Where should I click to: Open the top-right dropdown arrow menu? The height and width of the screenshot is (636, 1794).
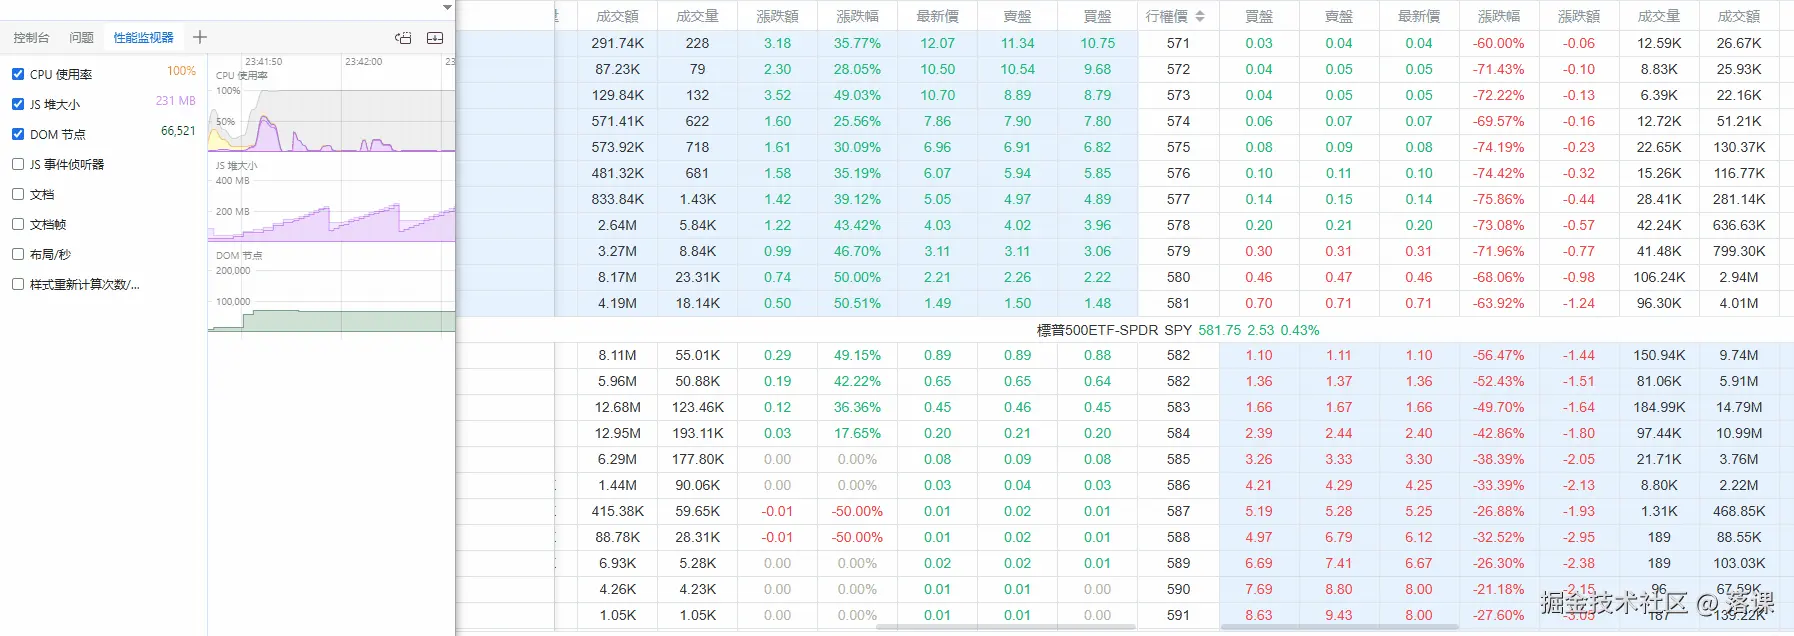(446, 7)
